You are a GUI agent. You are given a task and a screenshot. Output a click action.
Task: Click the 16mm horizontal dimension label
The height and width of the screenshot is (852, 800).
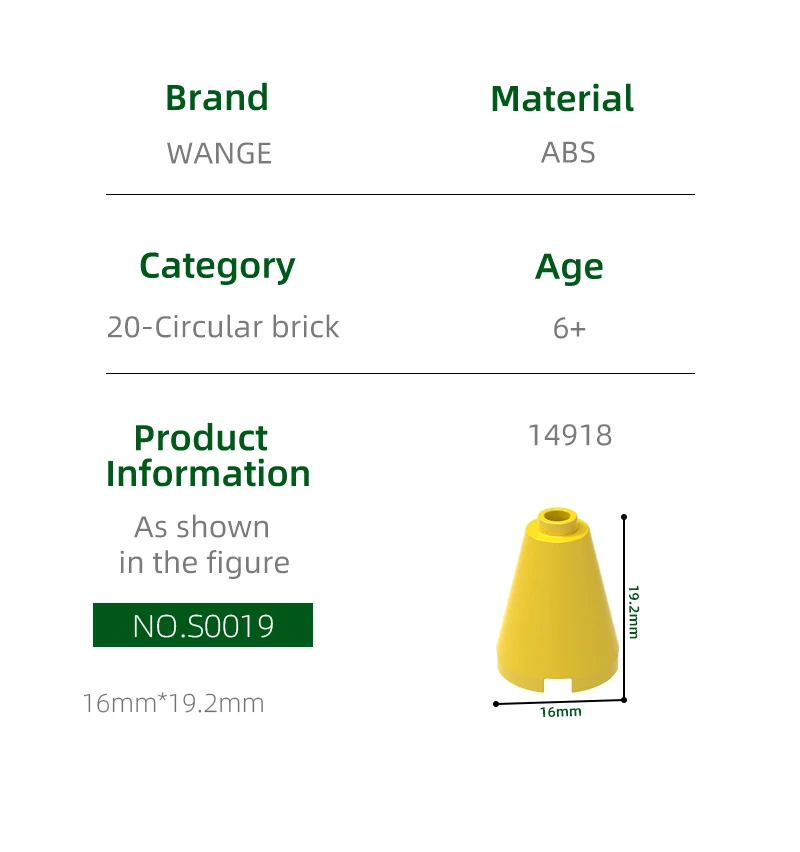(560, 712)
